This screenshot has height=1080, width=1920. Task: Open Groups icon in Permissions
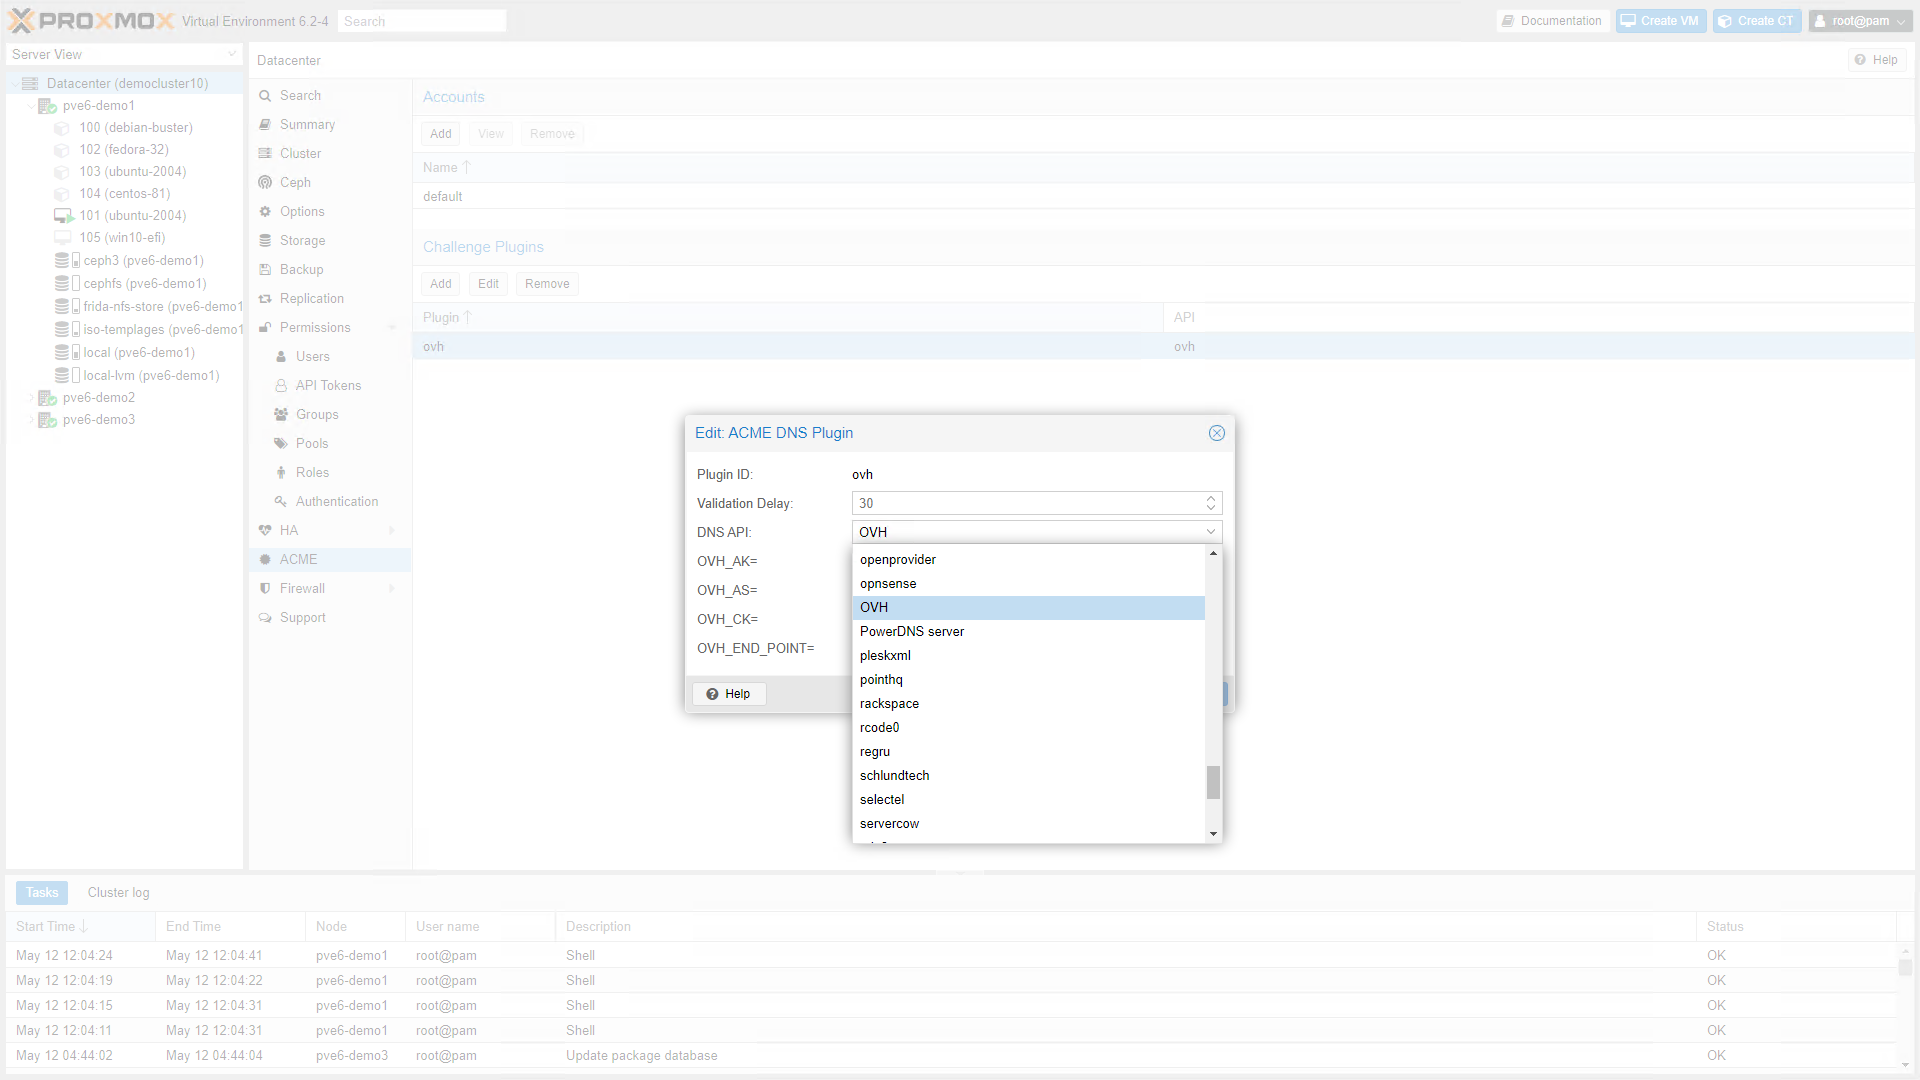pyautogui.click(x=281, y=415)
